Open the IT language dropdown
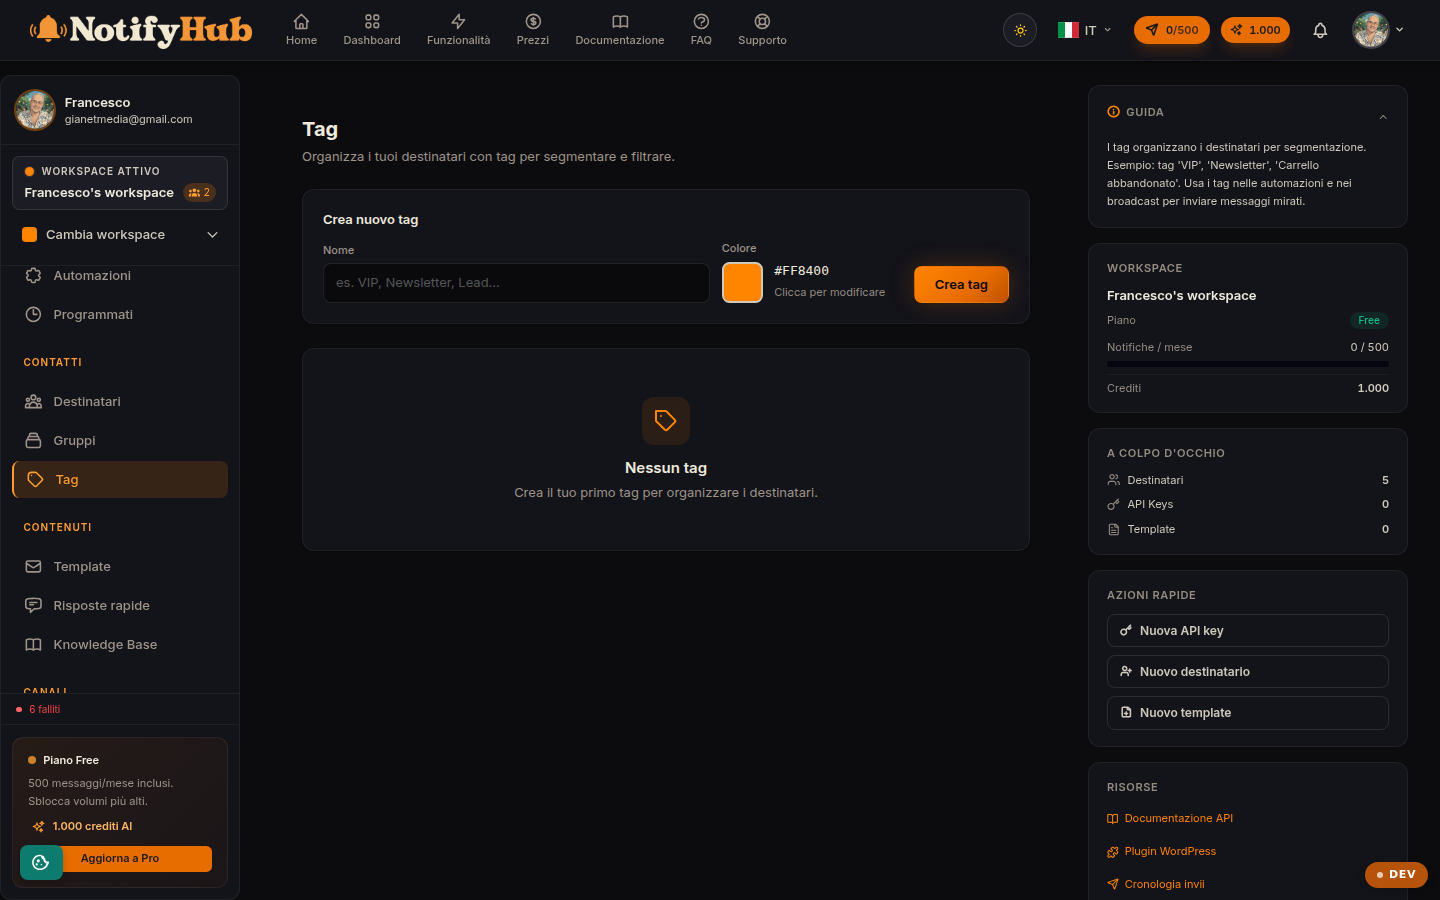 point(1085,30)
